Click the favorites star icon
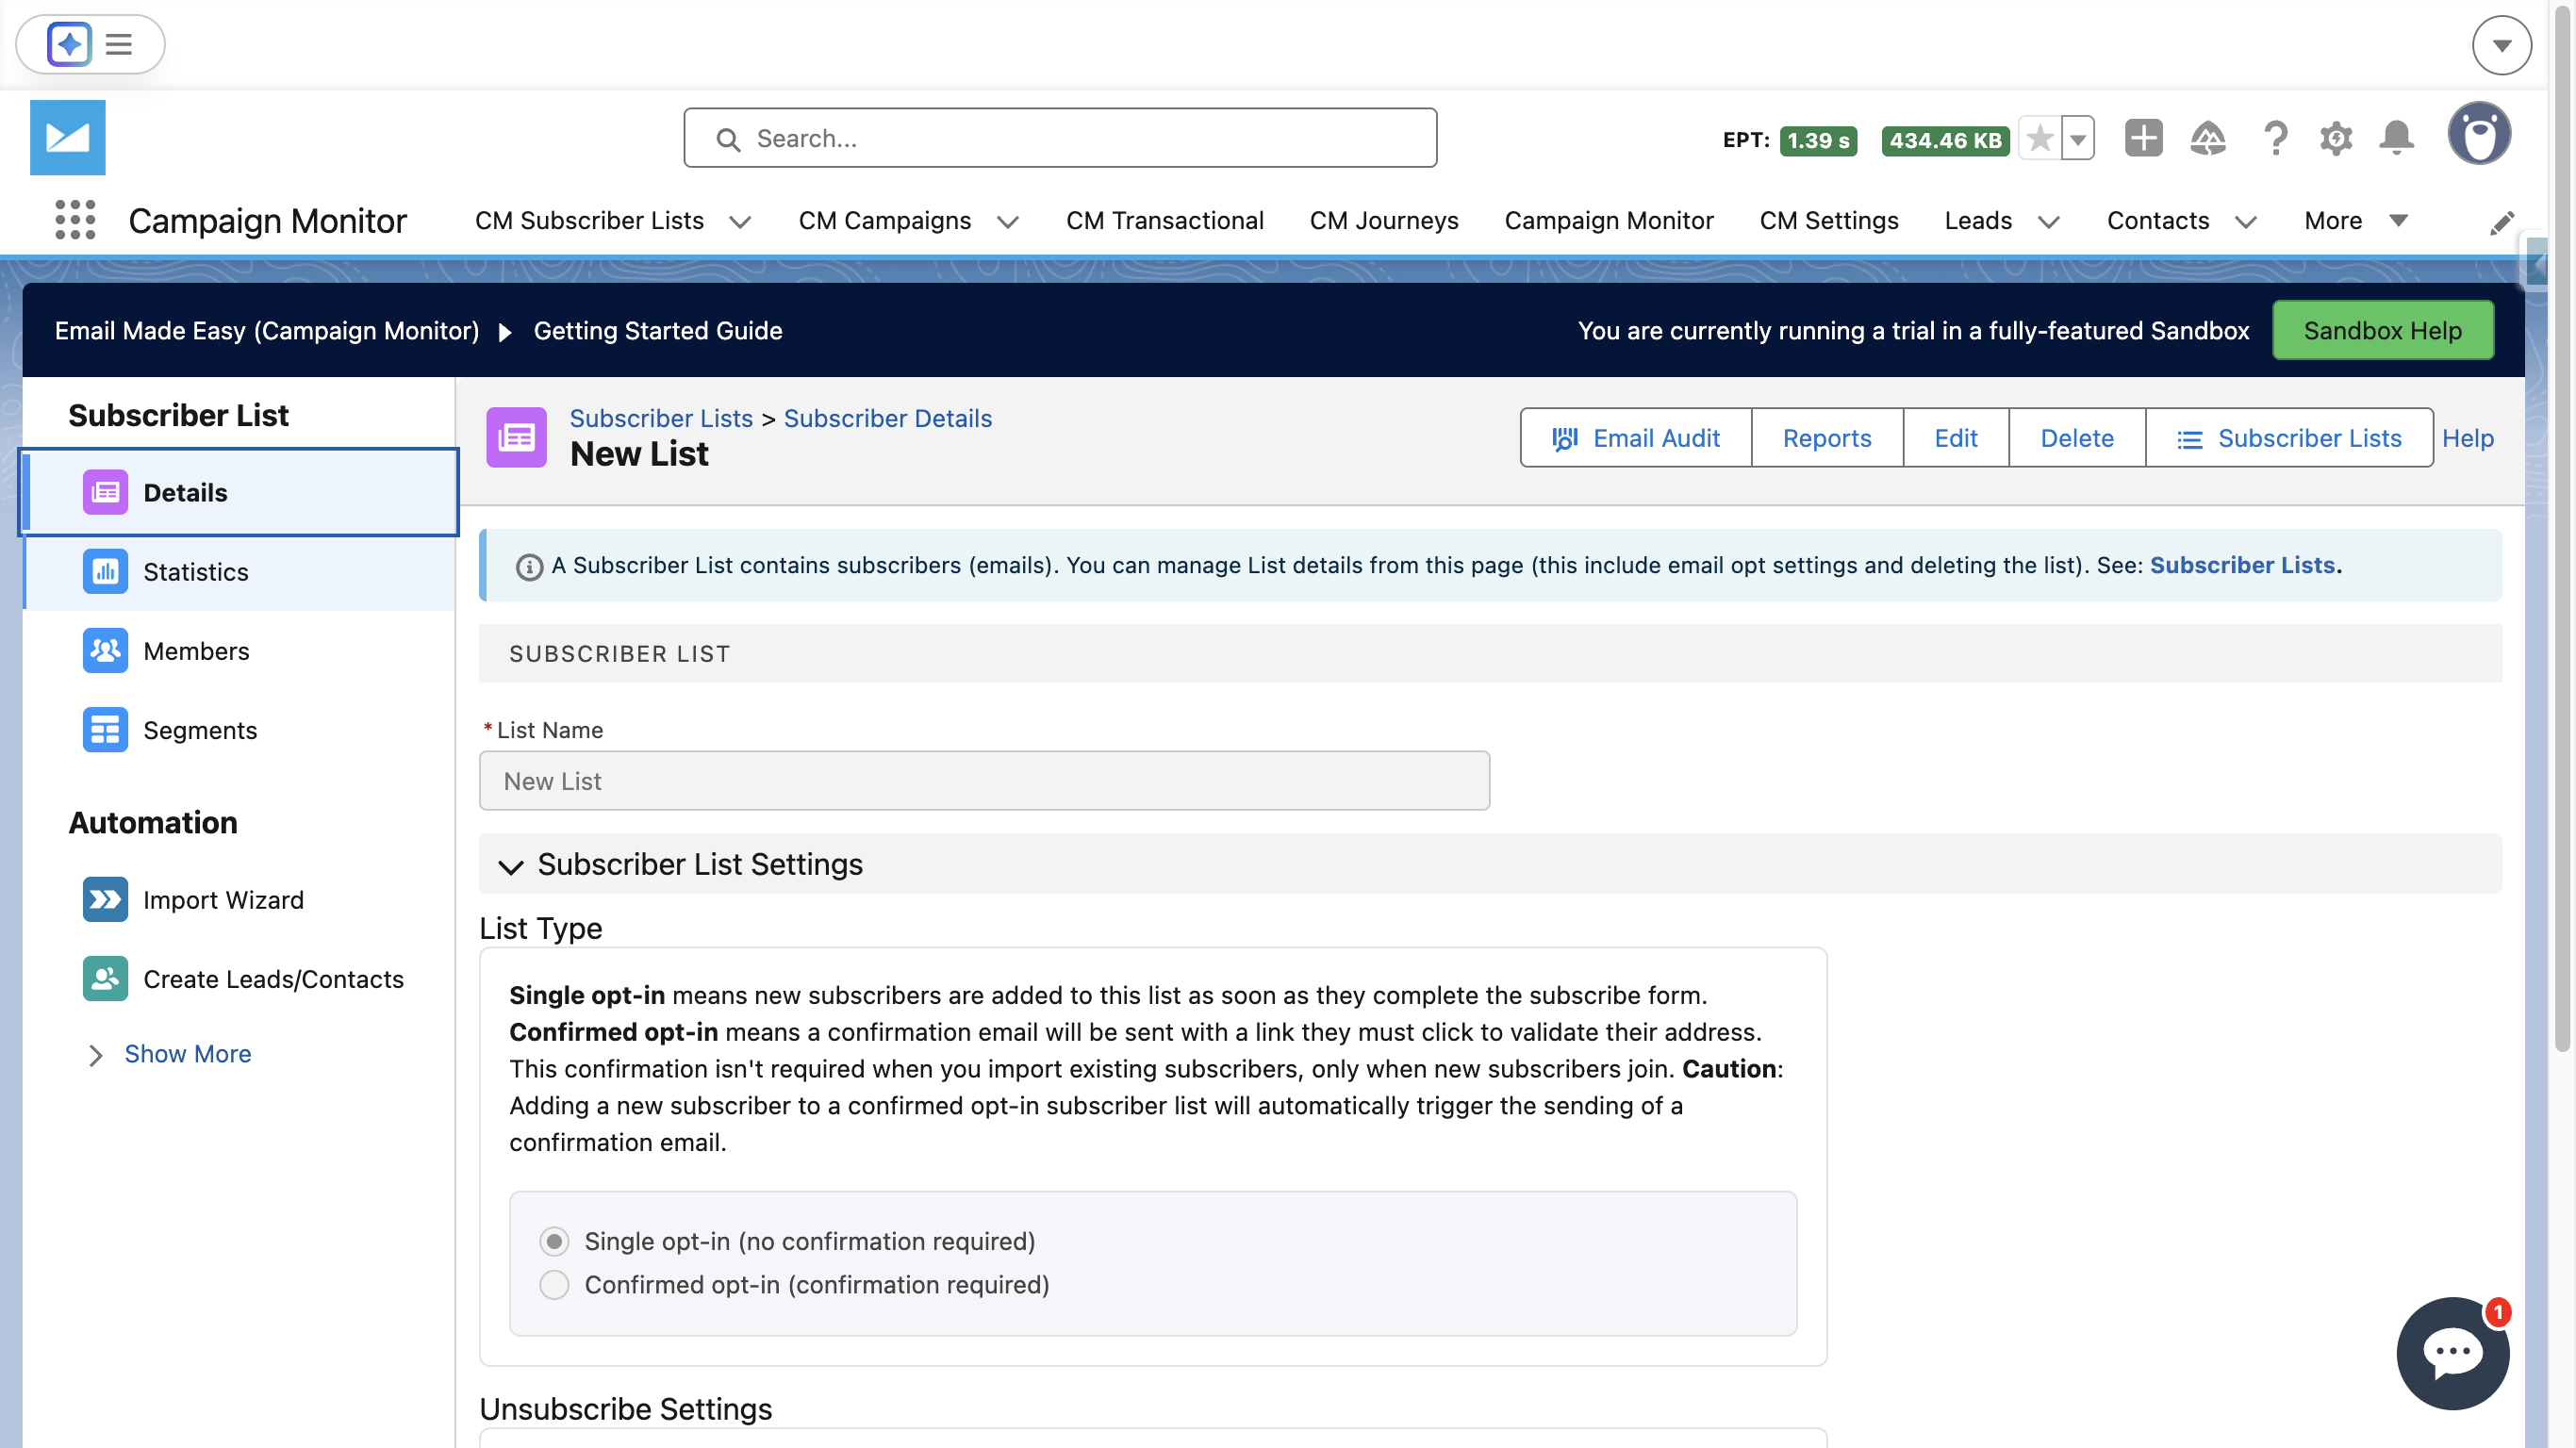Viewport: 2576px width, 1448px height. tap(2040, 138)
